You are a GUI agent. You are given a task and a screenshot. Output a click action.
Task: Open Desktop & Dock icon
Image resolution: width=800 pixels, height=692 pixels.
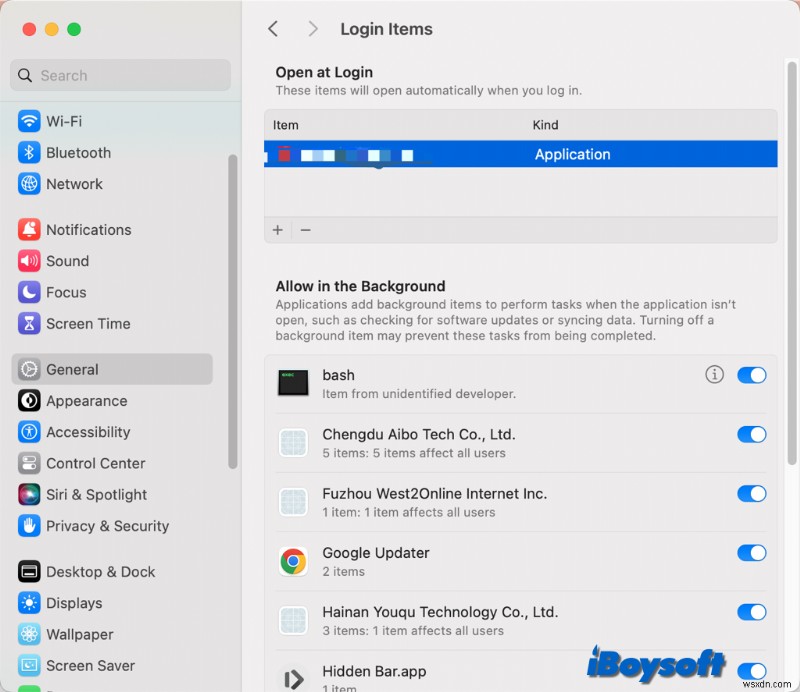click(x=29, y=572)
